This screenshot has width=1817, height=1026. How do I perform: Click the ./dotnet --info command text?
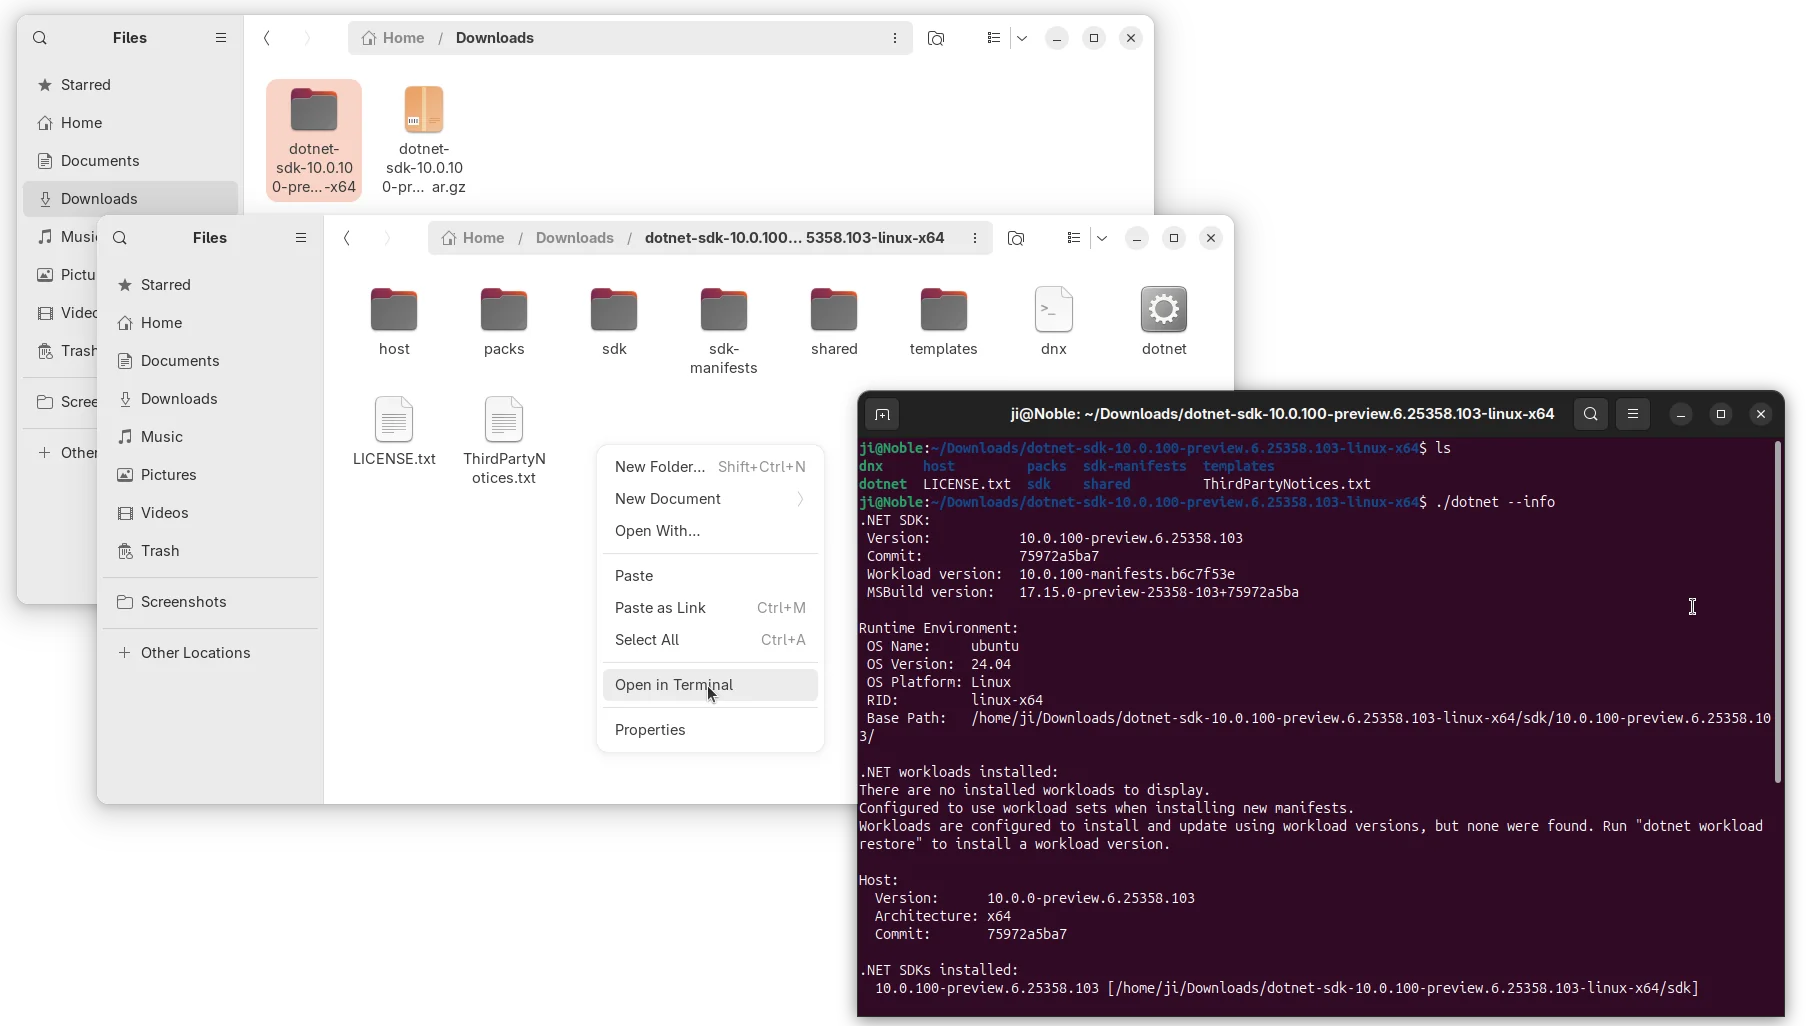(1495, 502)
